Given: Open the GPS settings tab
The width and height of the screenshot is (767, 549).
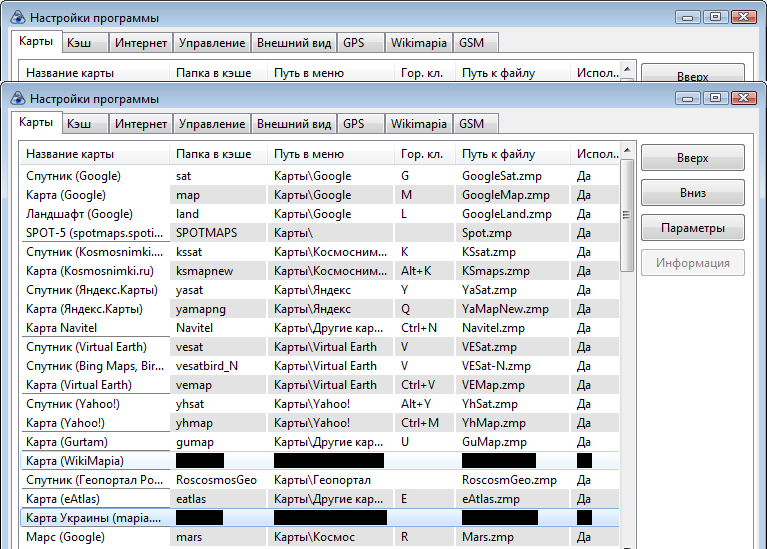Looking at the screenshot, I should click(x=354, y=124).
